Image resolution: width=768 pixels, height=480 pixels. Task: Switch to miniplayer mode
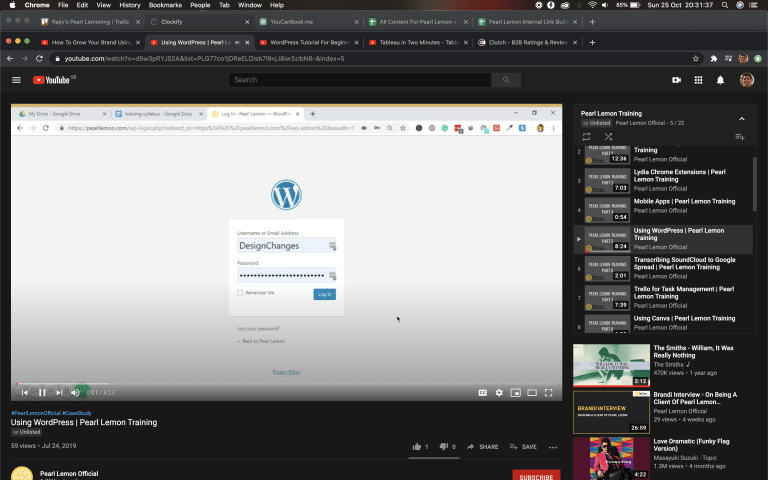click(x=515, y=392)
